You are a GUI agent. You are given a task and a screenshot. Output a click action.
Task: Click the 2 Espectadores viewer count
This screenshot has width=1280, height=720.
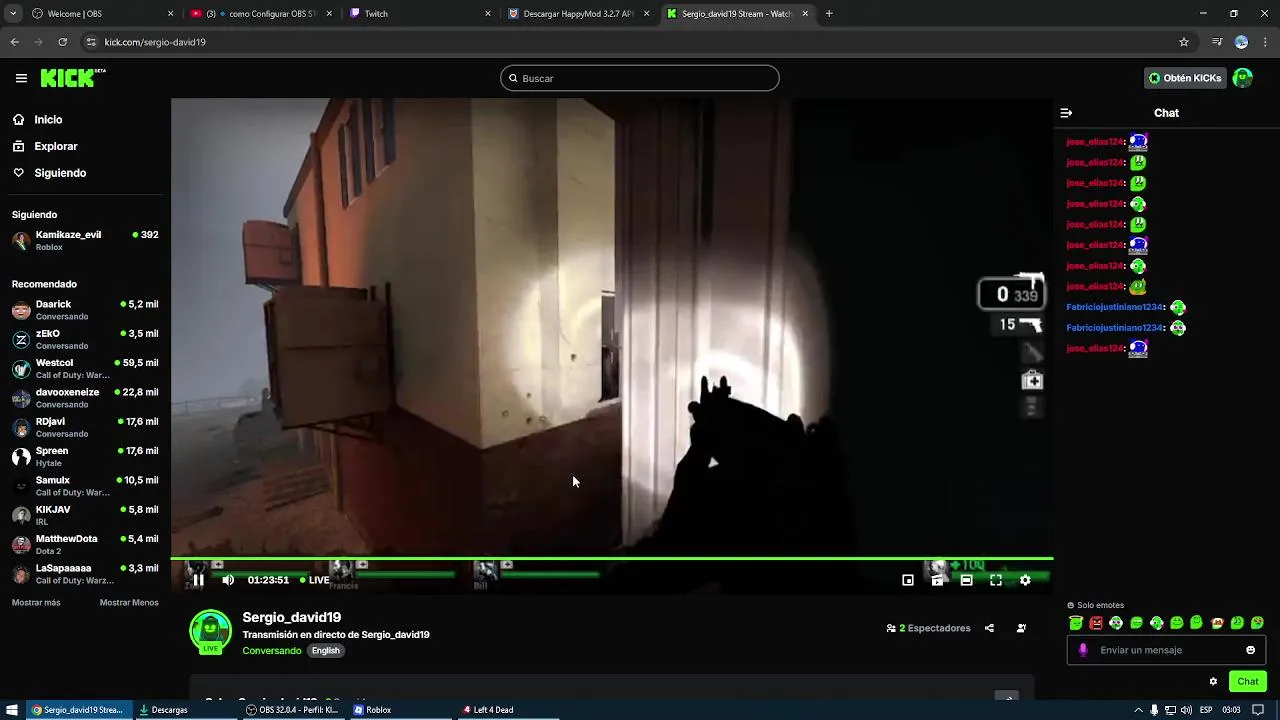pos(929,628)
